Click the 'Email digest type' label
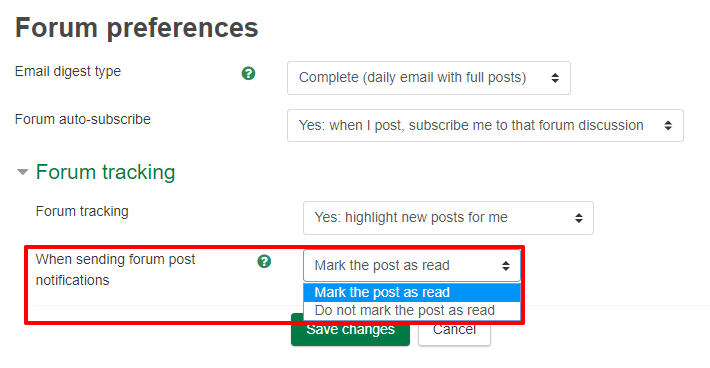Image resolution: width=710 pixels, height=368 pixels. pos(68,72)
